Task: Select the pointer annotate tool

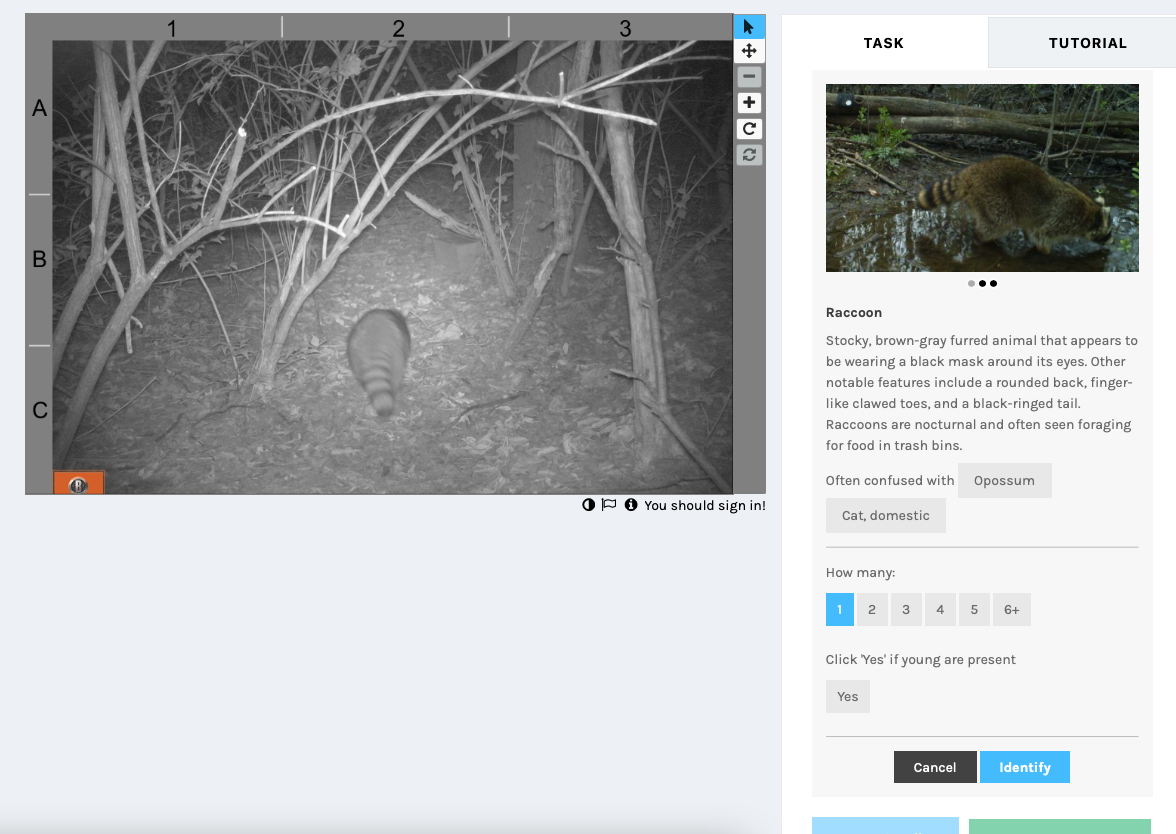Action: coord(748,26)
